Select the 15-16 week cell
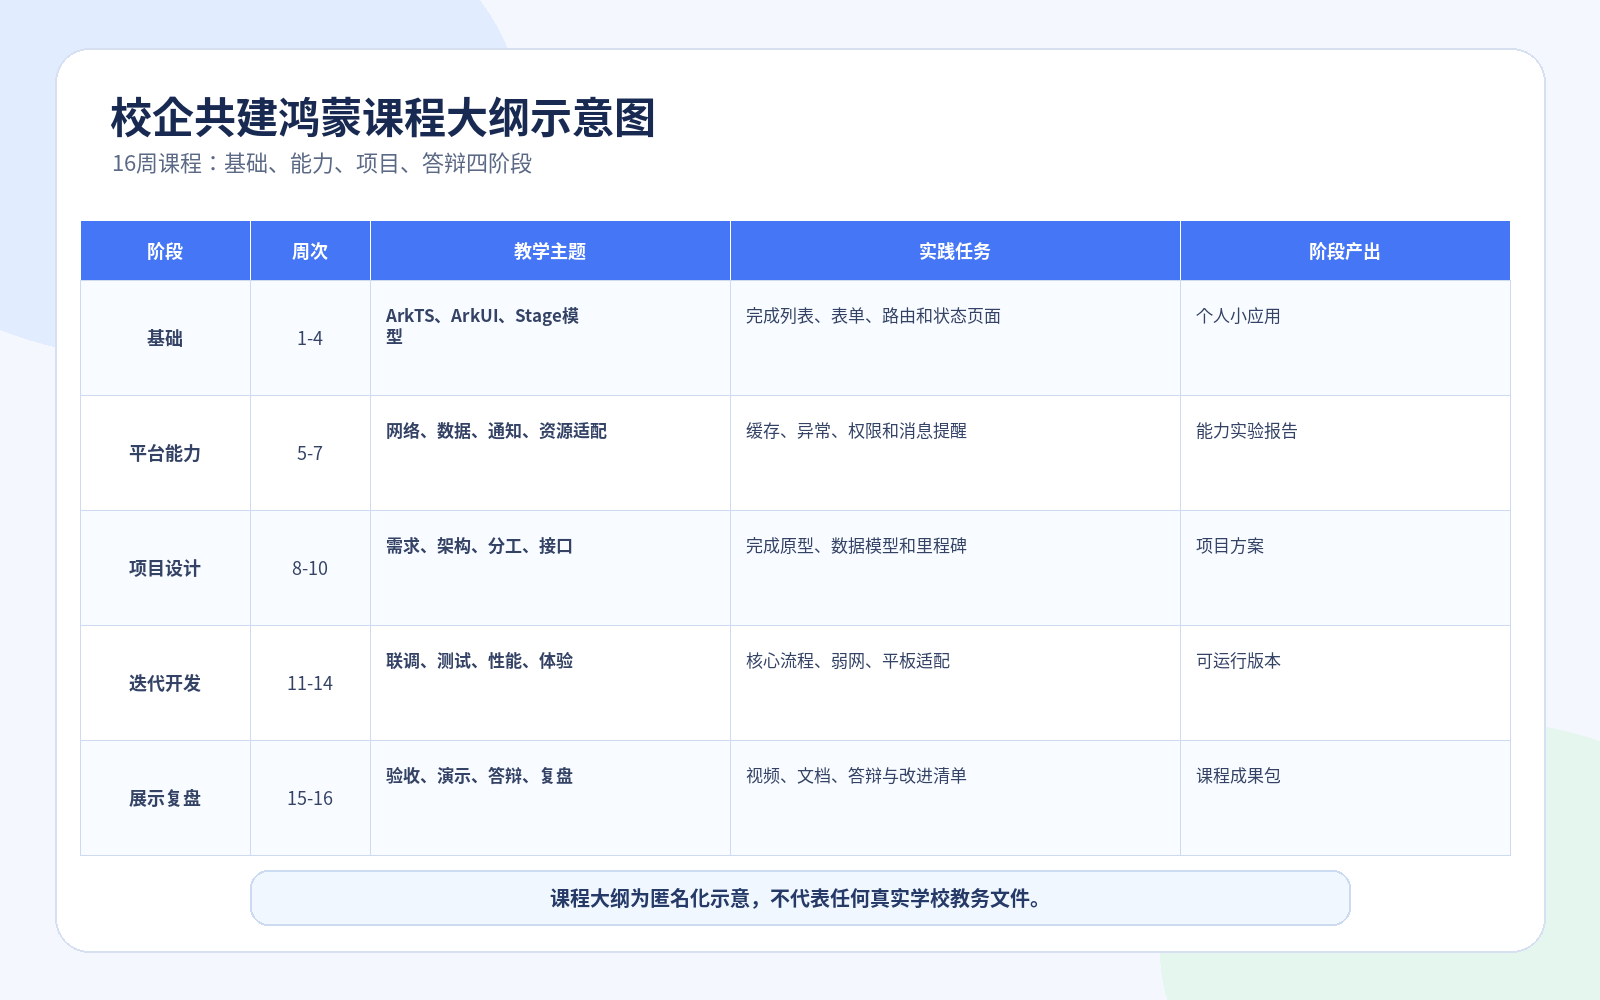Screen dimensions: 1600x1000 point(310,798)
